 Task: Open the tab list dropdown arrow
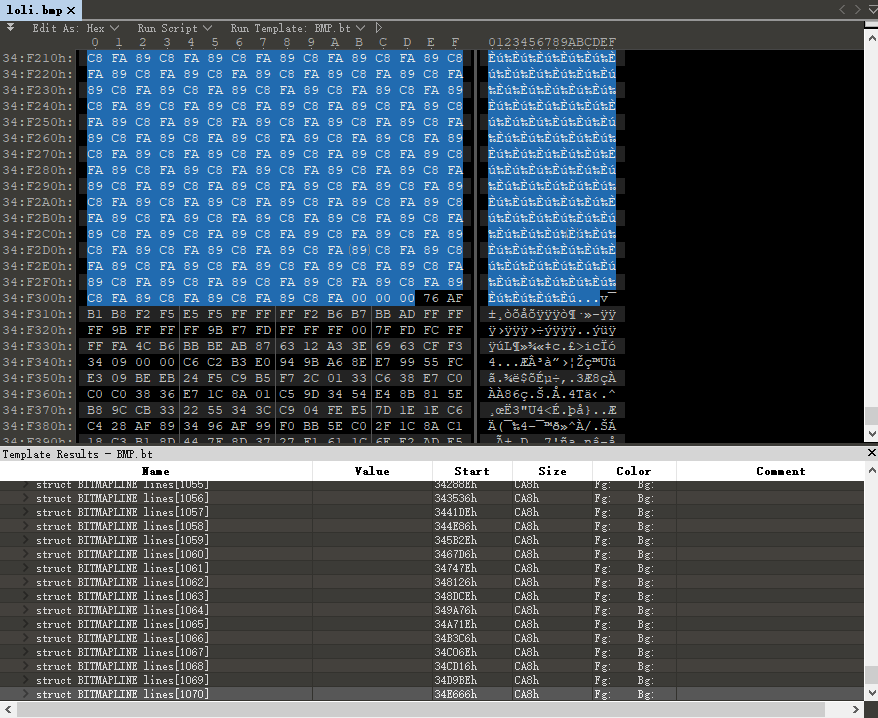click(870, 10)
